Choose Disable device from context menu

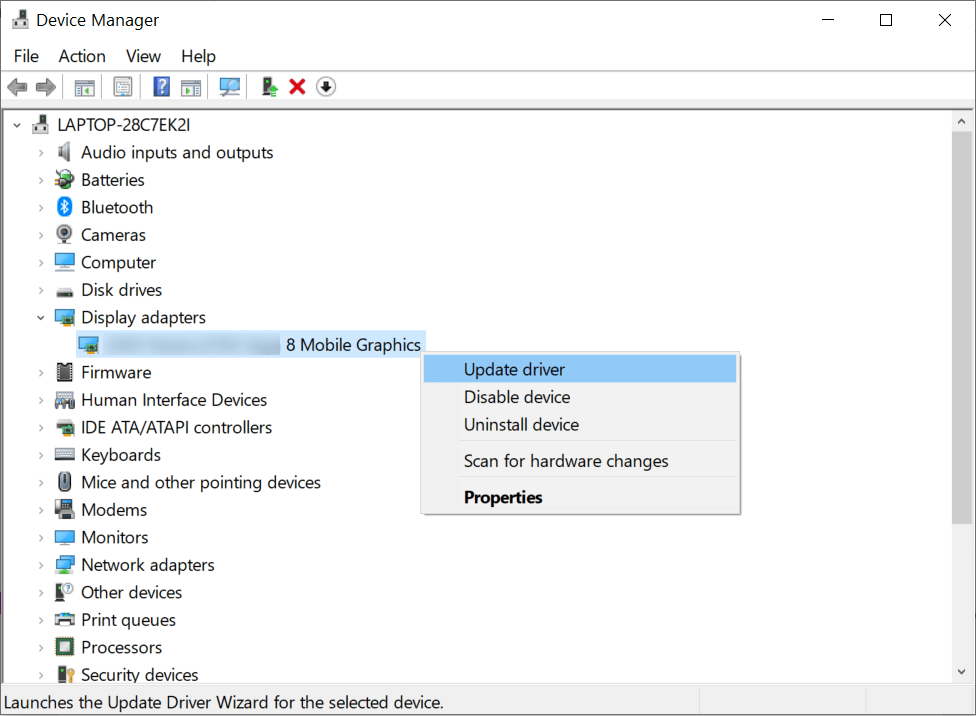click(580, 397)
